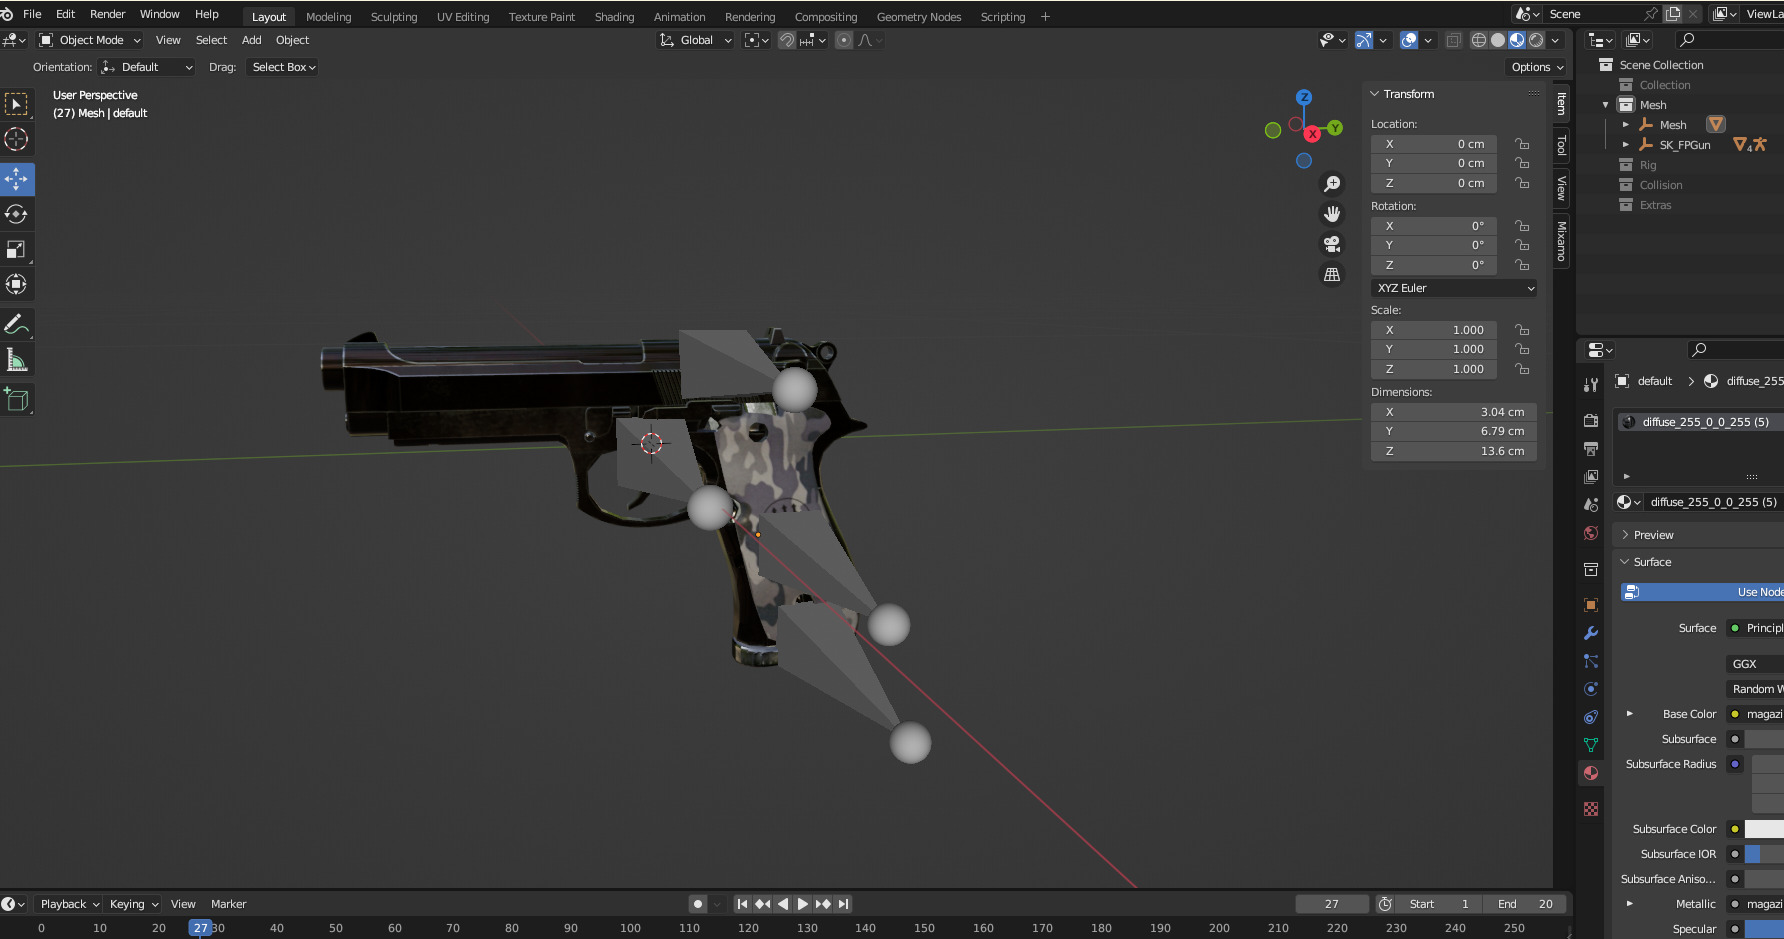
Task: Toggle lock on Scale X
Action: point(1522,330)
